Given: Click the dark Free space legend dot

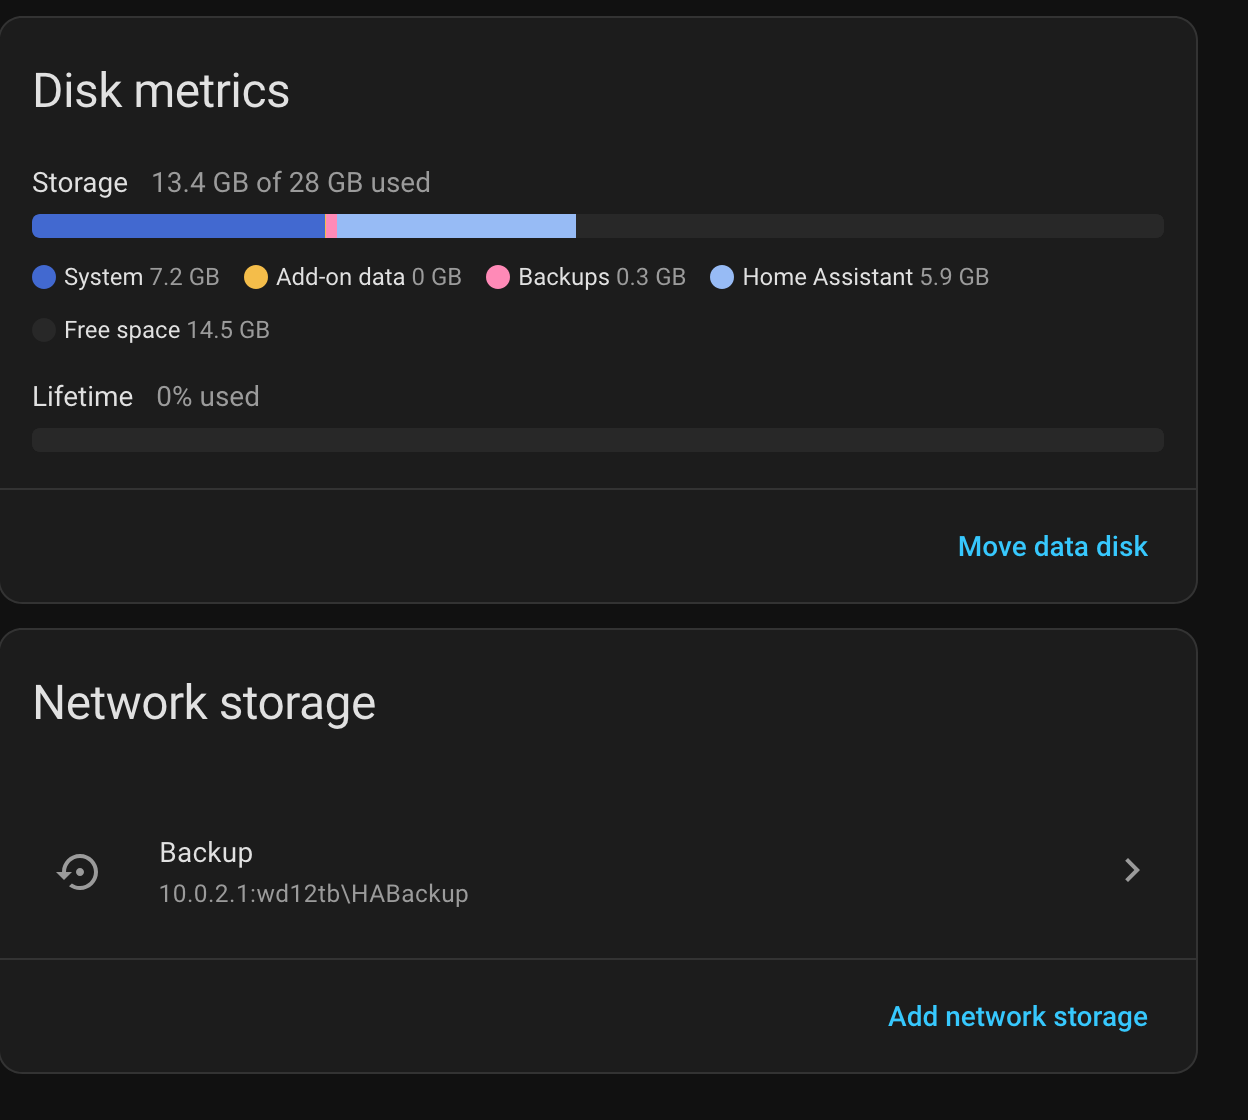Looking at the screenshot, I should [44, 330].
